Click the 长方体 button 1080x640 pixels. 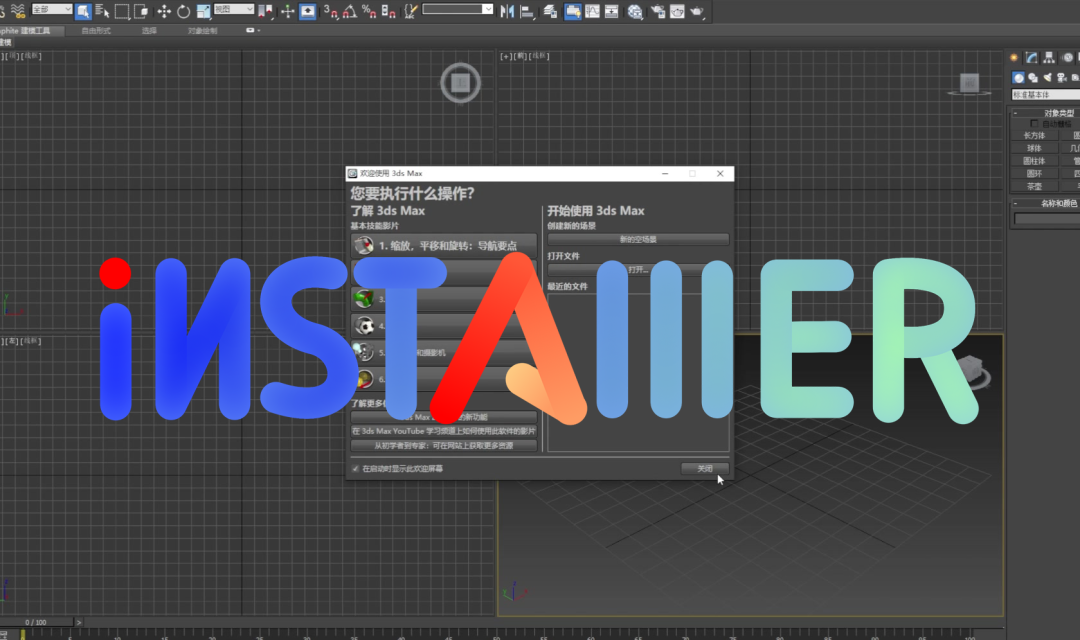click(x=1035, y=136)
